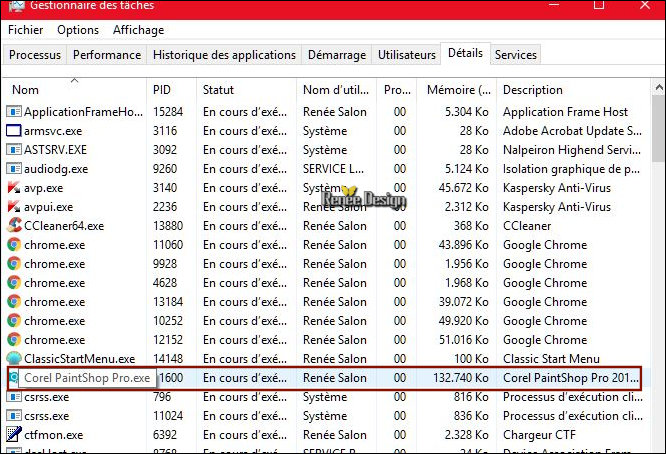Click the CCleaner64.exe icon
Image resolution: width=666 pixels, height=454 pixels.
tap(14, 226)
